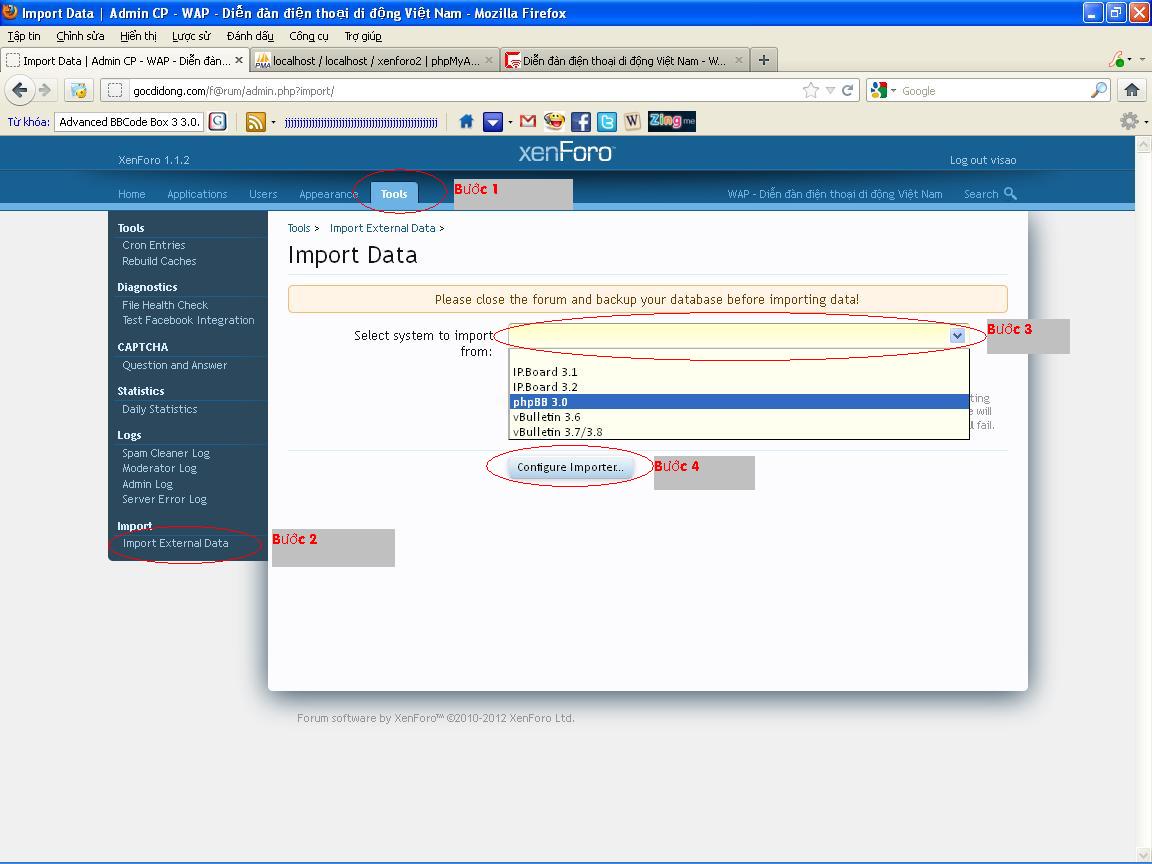This screenshot has height=864, width=1152.
Task: Click the Configure Importer button
Action: 570,467
